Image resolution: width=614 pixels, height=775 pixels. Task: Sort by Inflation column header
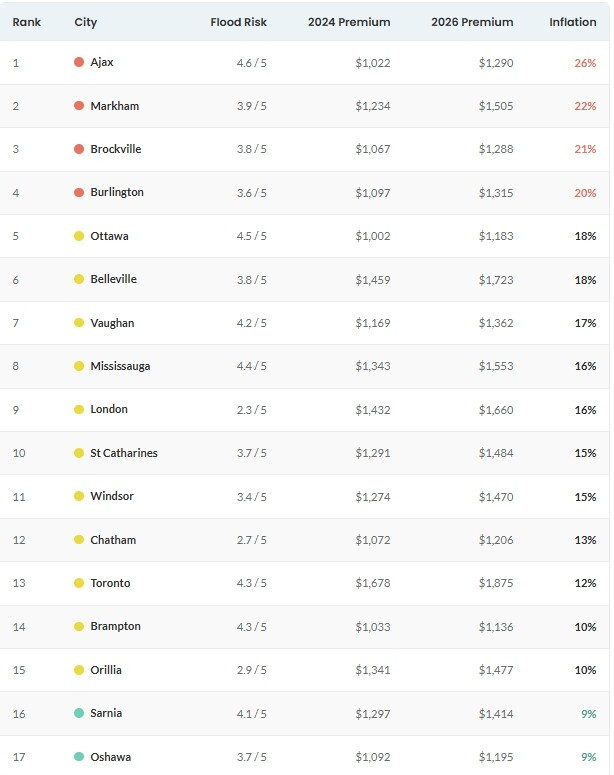[572, 22]
